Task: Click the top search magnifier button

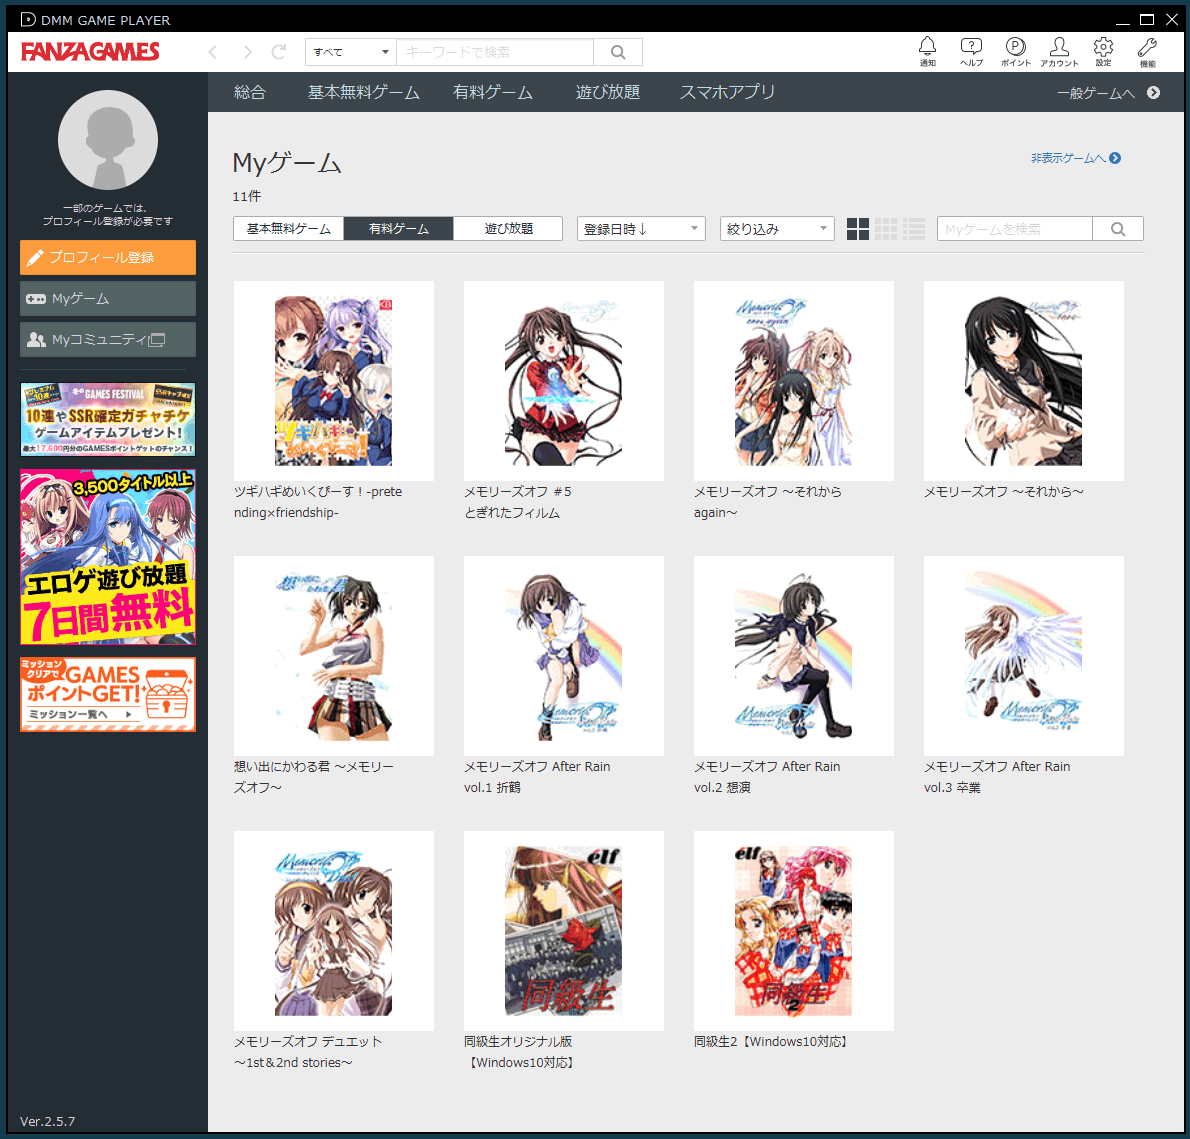Action: pos(618,52)
